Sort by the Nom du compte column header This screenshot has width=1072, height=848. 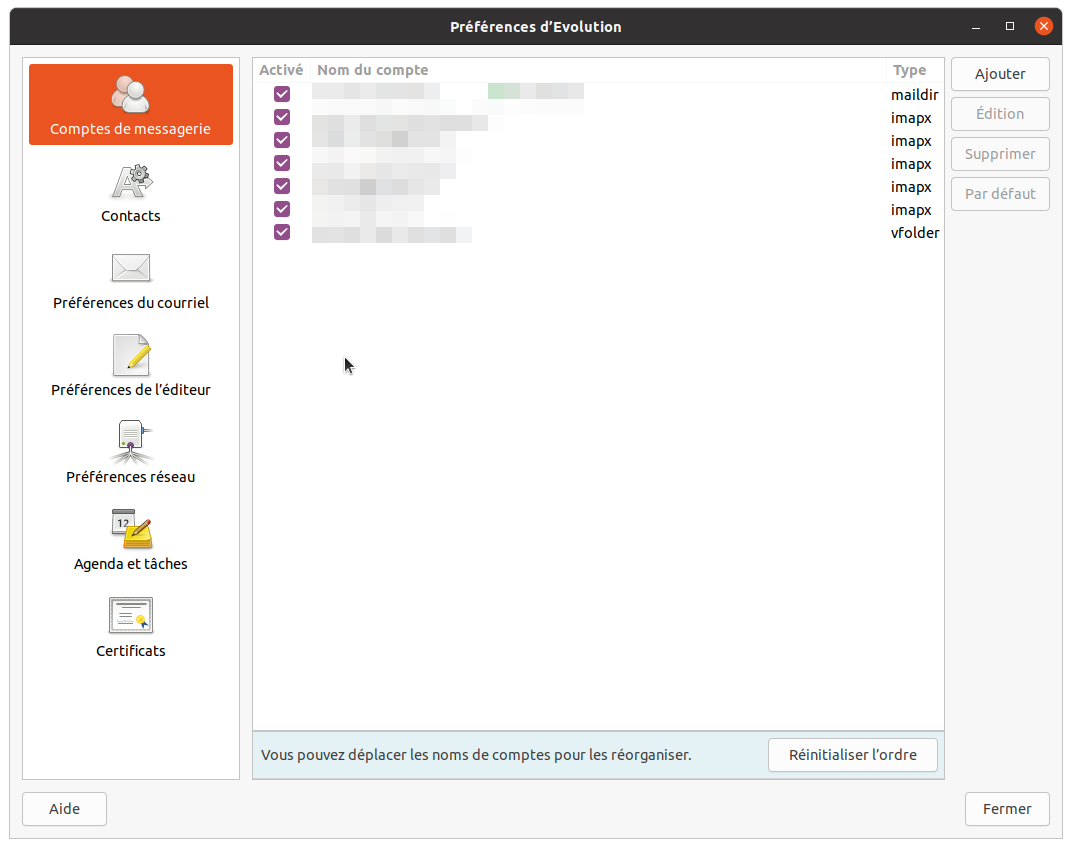(x=598, y=70)
